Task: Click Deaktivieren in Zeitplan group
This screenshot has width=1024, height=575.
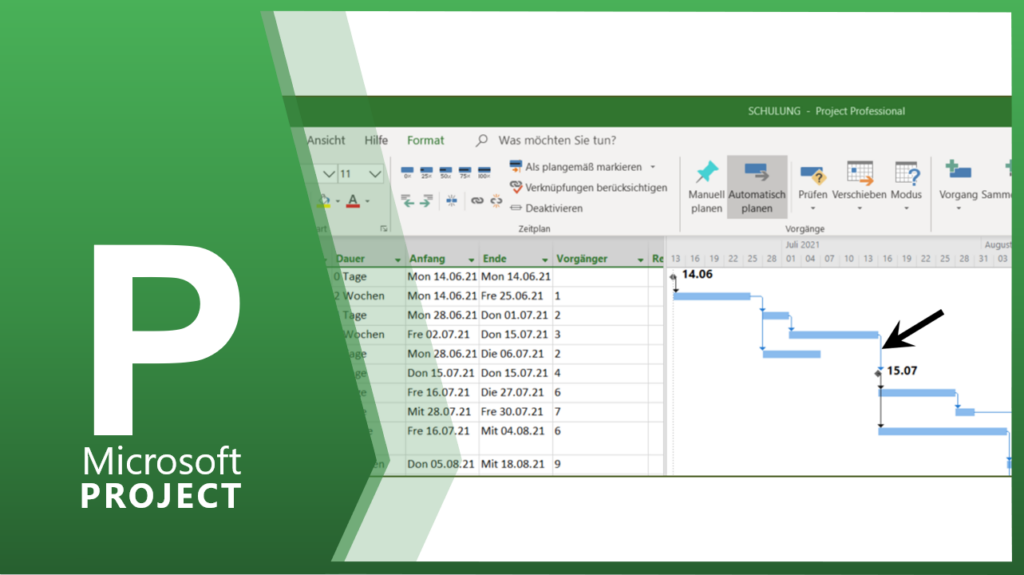Action: (x=546, y=208)
